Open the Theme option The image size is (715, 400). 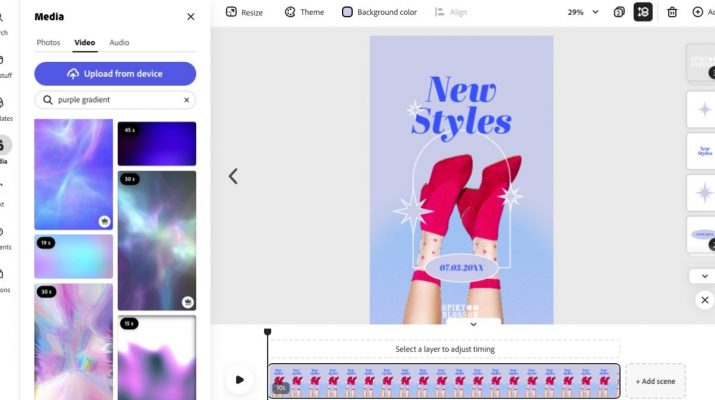coord(304,12)
